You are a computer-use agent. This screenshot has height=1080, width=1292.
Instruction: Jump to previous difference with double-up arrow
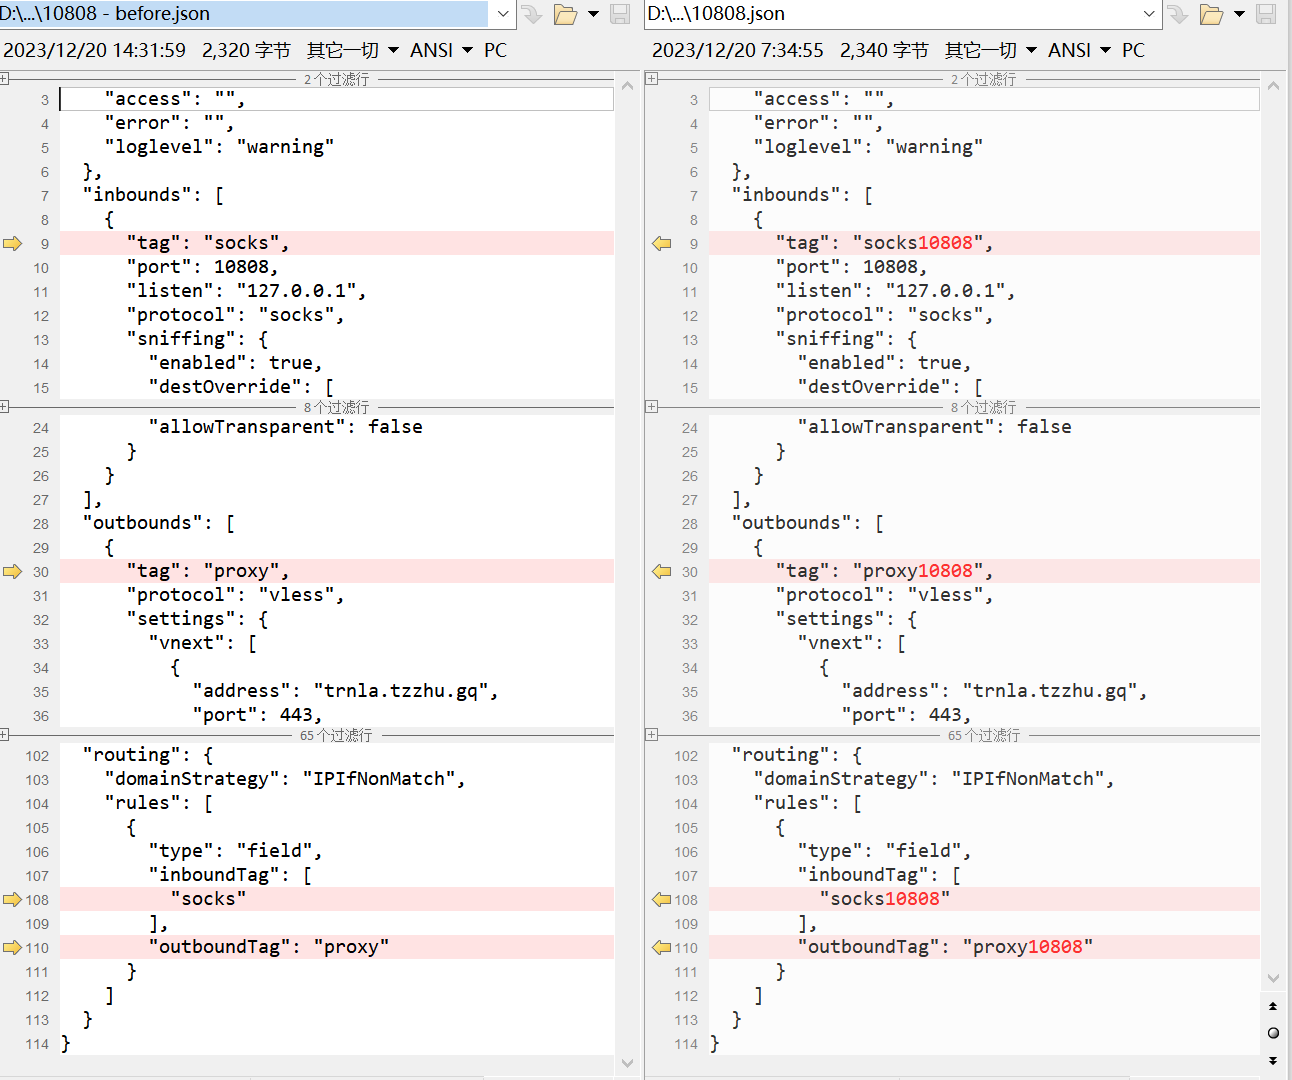(x=1273, y=1006)
